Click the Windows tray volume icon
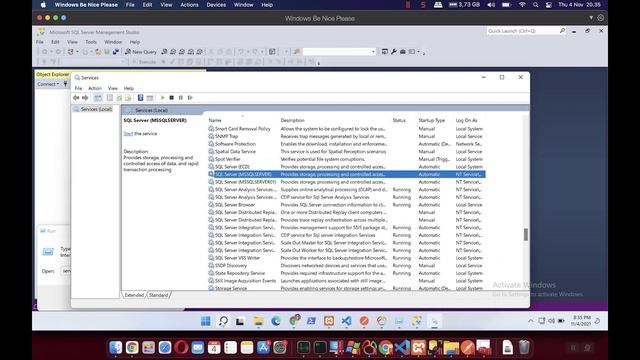This screenshot has height=360, width=640. (x=551, y=321)
